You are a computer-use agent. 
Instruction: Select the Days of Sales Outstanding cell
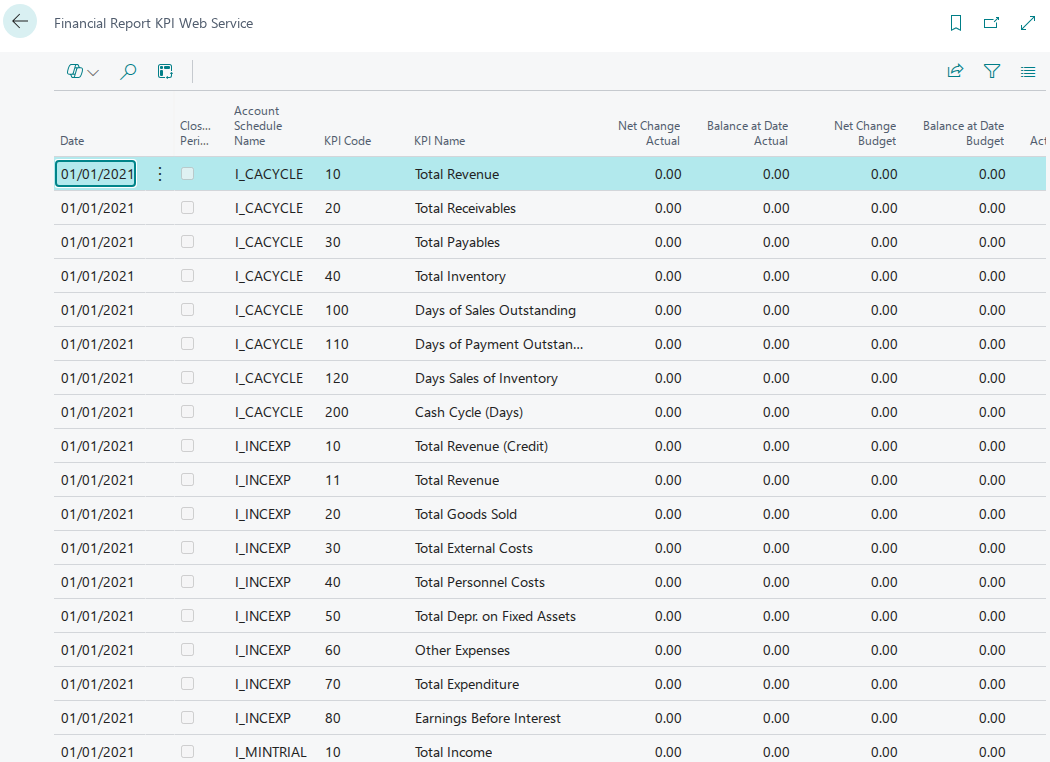pos(495,310)
